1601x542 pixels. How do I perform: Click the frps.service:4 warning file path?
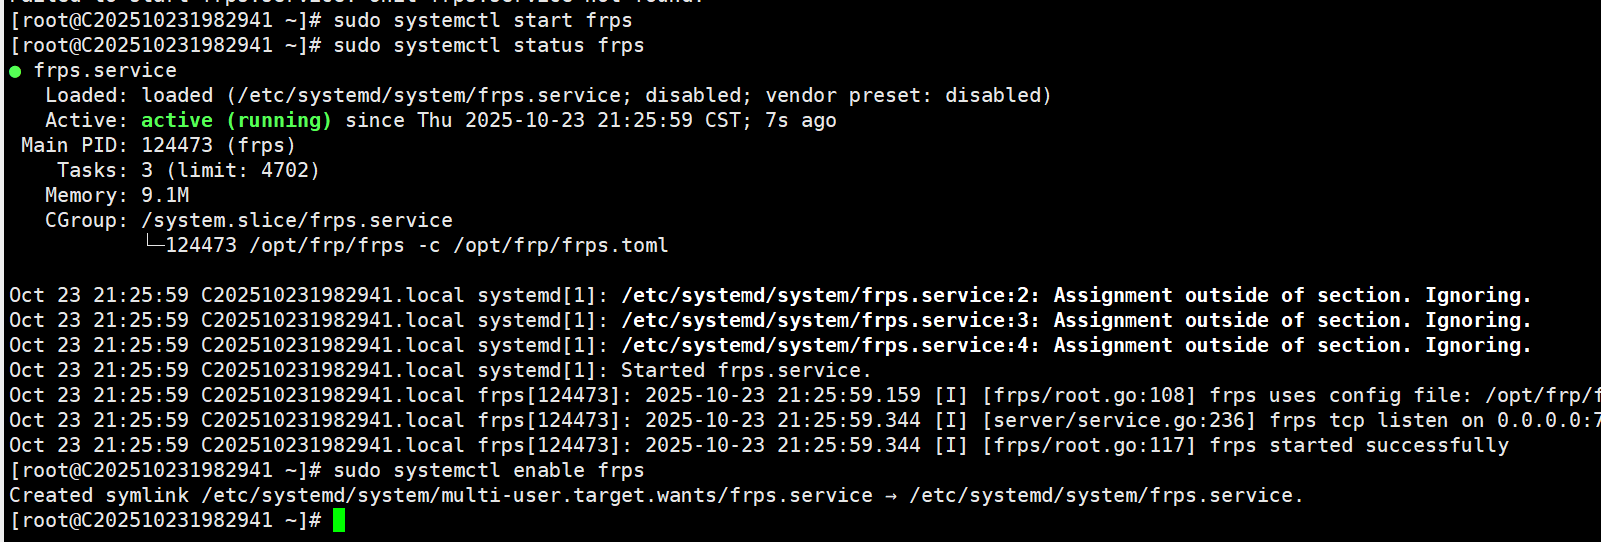click(x=830, y=345)
